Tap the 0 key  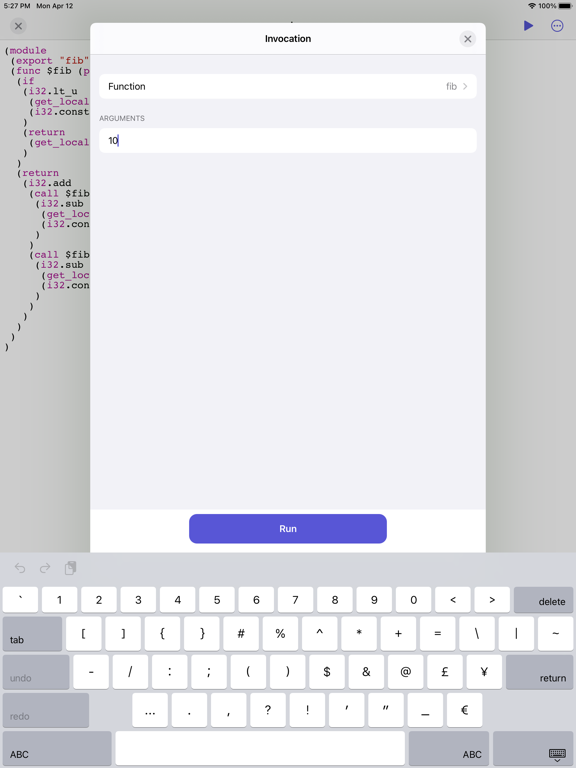413,600
